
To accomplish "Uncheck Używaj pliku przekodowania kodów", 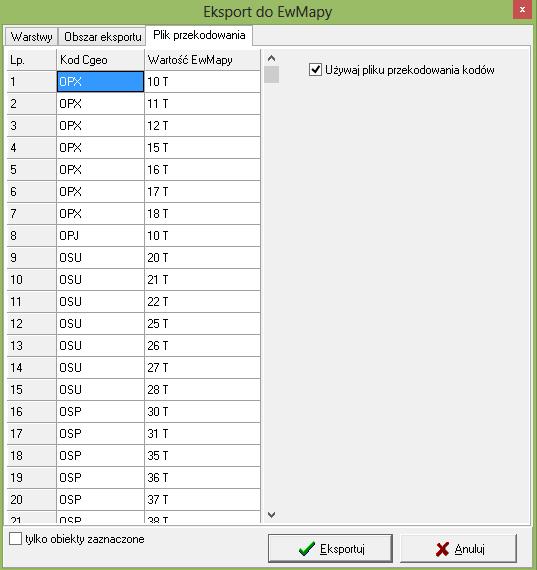I will click(315, 69).
